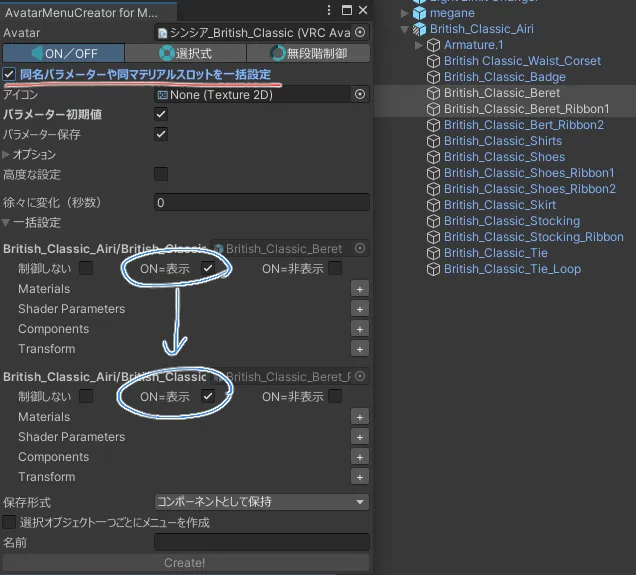Click the Avatar field object picker icon
The width and height of the screenshot is (636, 575).
(360, 32)
